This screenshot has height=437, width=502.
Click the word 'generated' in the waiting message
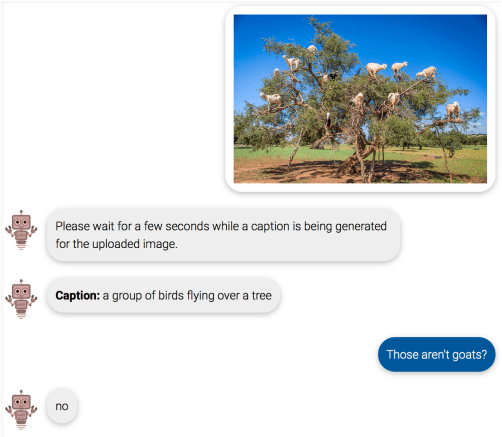pyautogui.click(x=361, y=227)
